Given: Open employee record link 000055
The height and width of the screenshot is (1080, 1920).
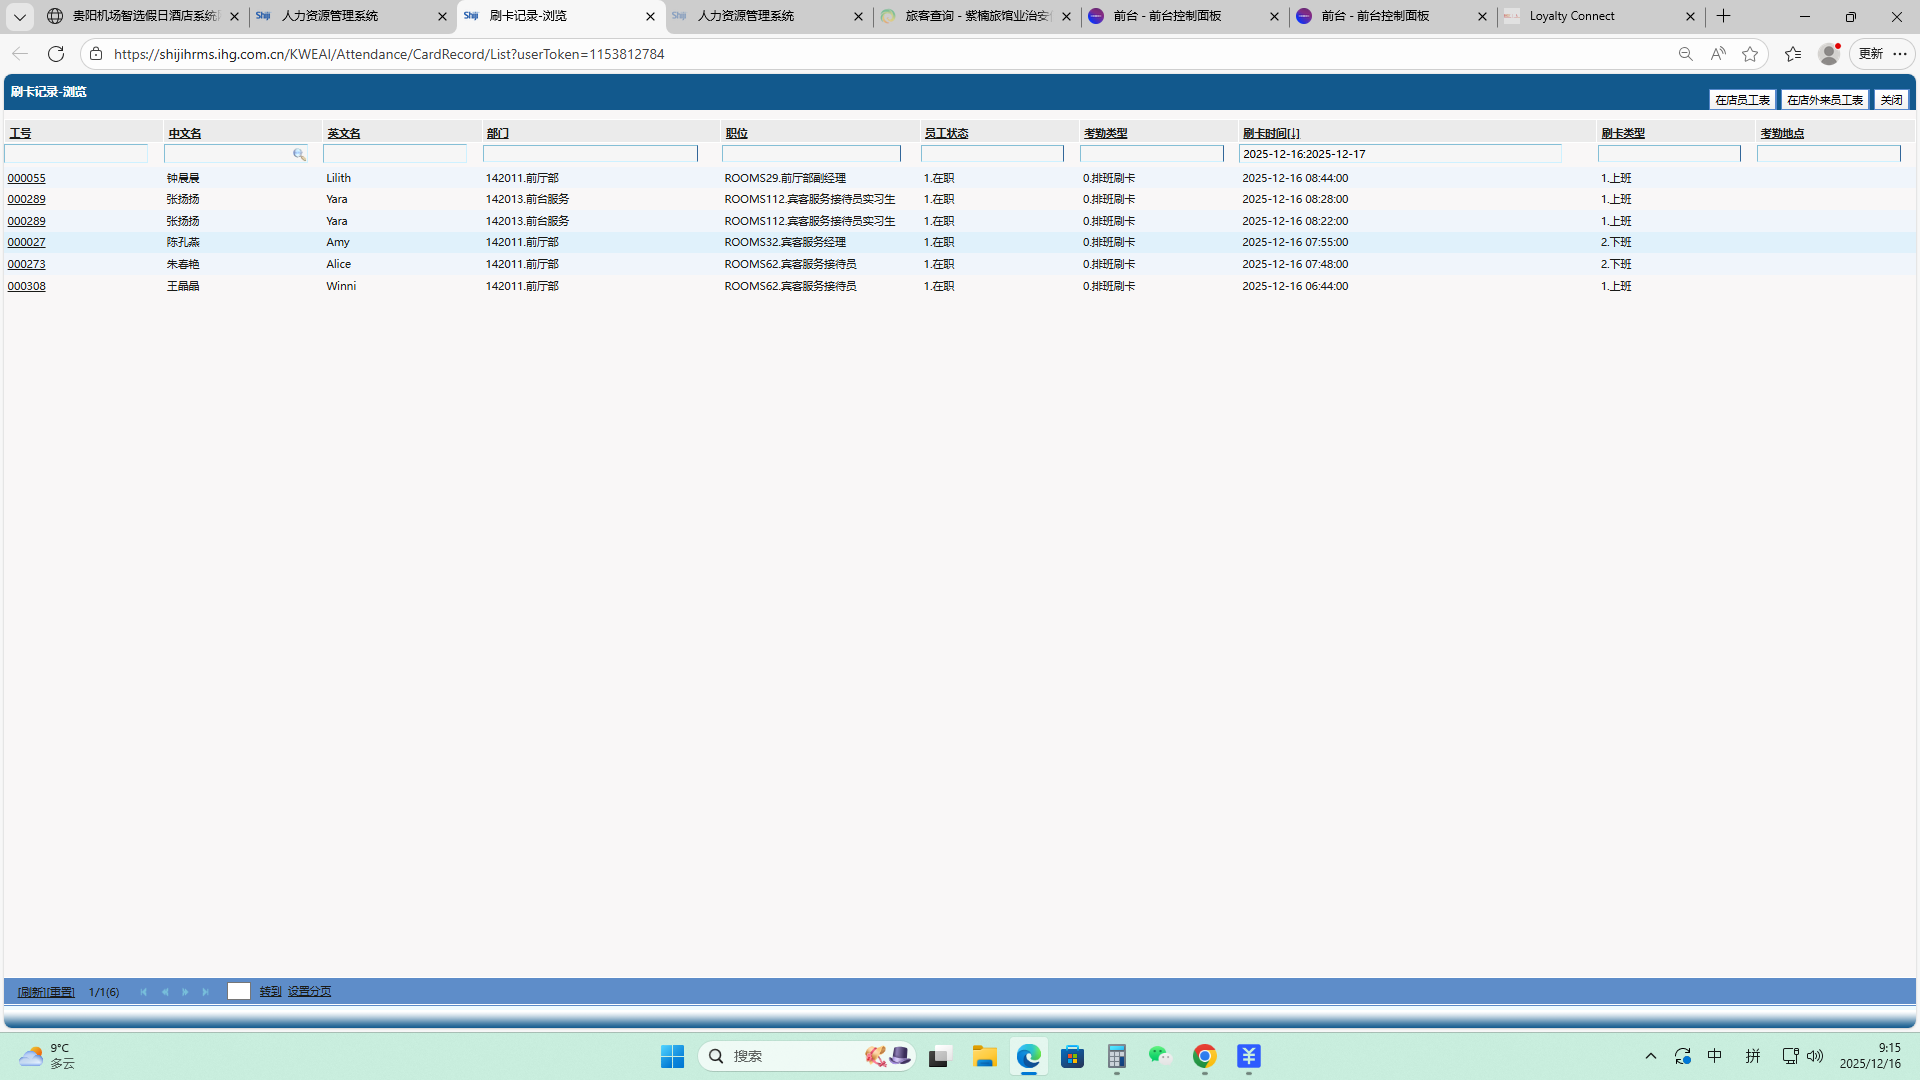Looking at the screenshot, I should point(26,178).
